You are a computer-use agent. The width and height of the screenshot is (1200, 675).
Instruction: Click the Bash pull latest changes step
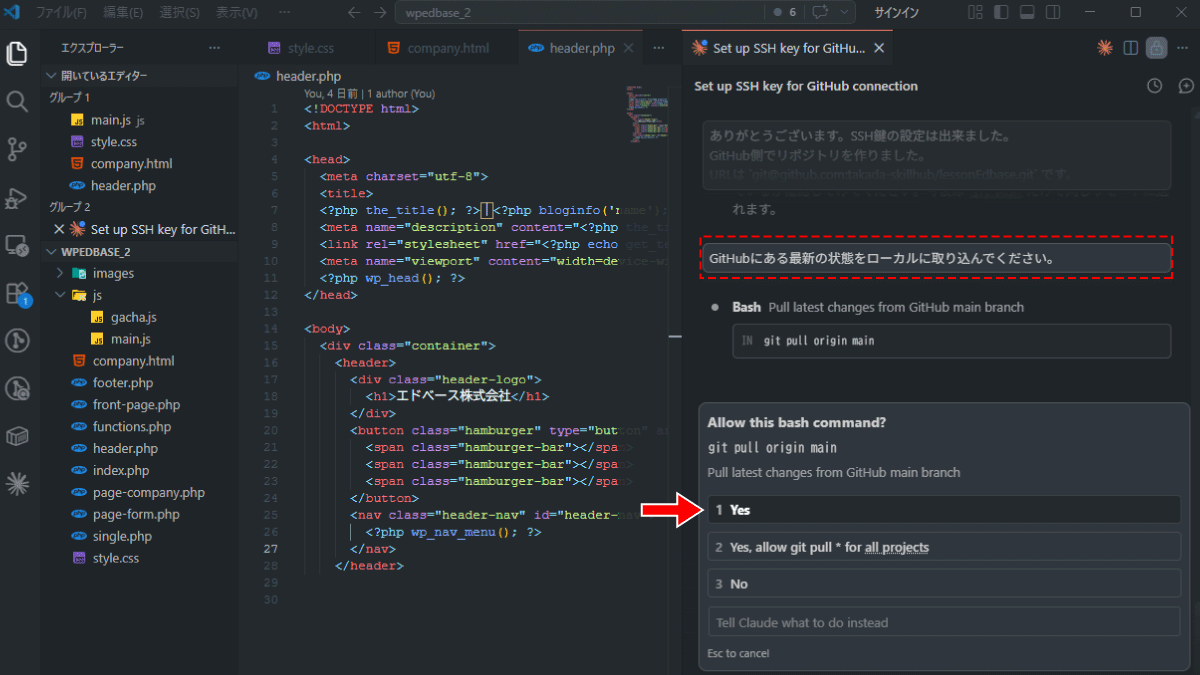point(878,308)
